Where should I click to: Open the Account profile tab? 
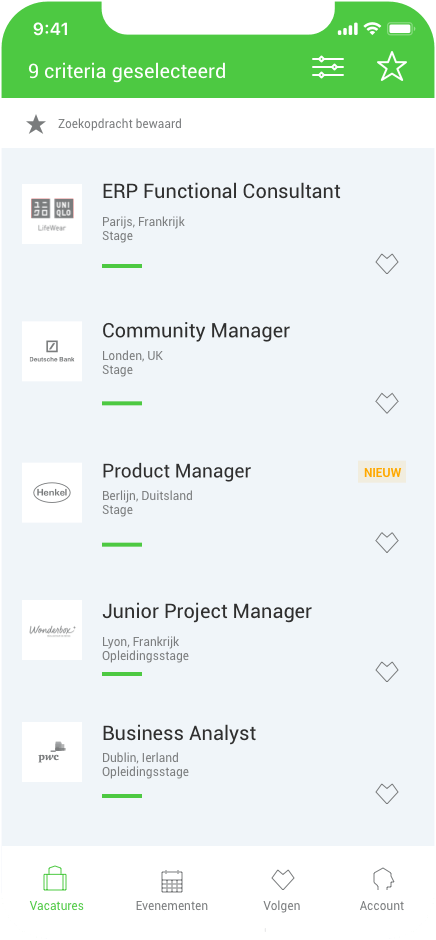(382, 890)
